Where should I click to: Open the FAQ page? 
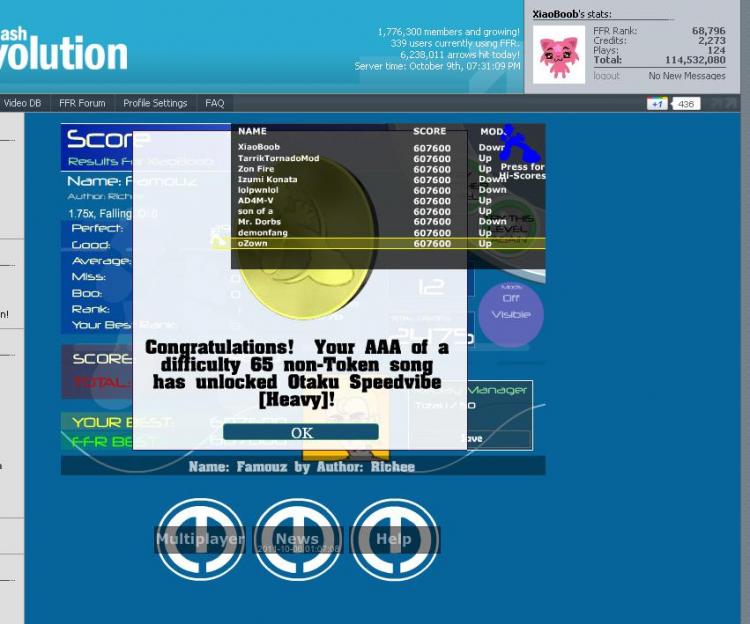point(215,103)
